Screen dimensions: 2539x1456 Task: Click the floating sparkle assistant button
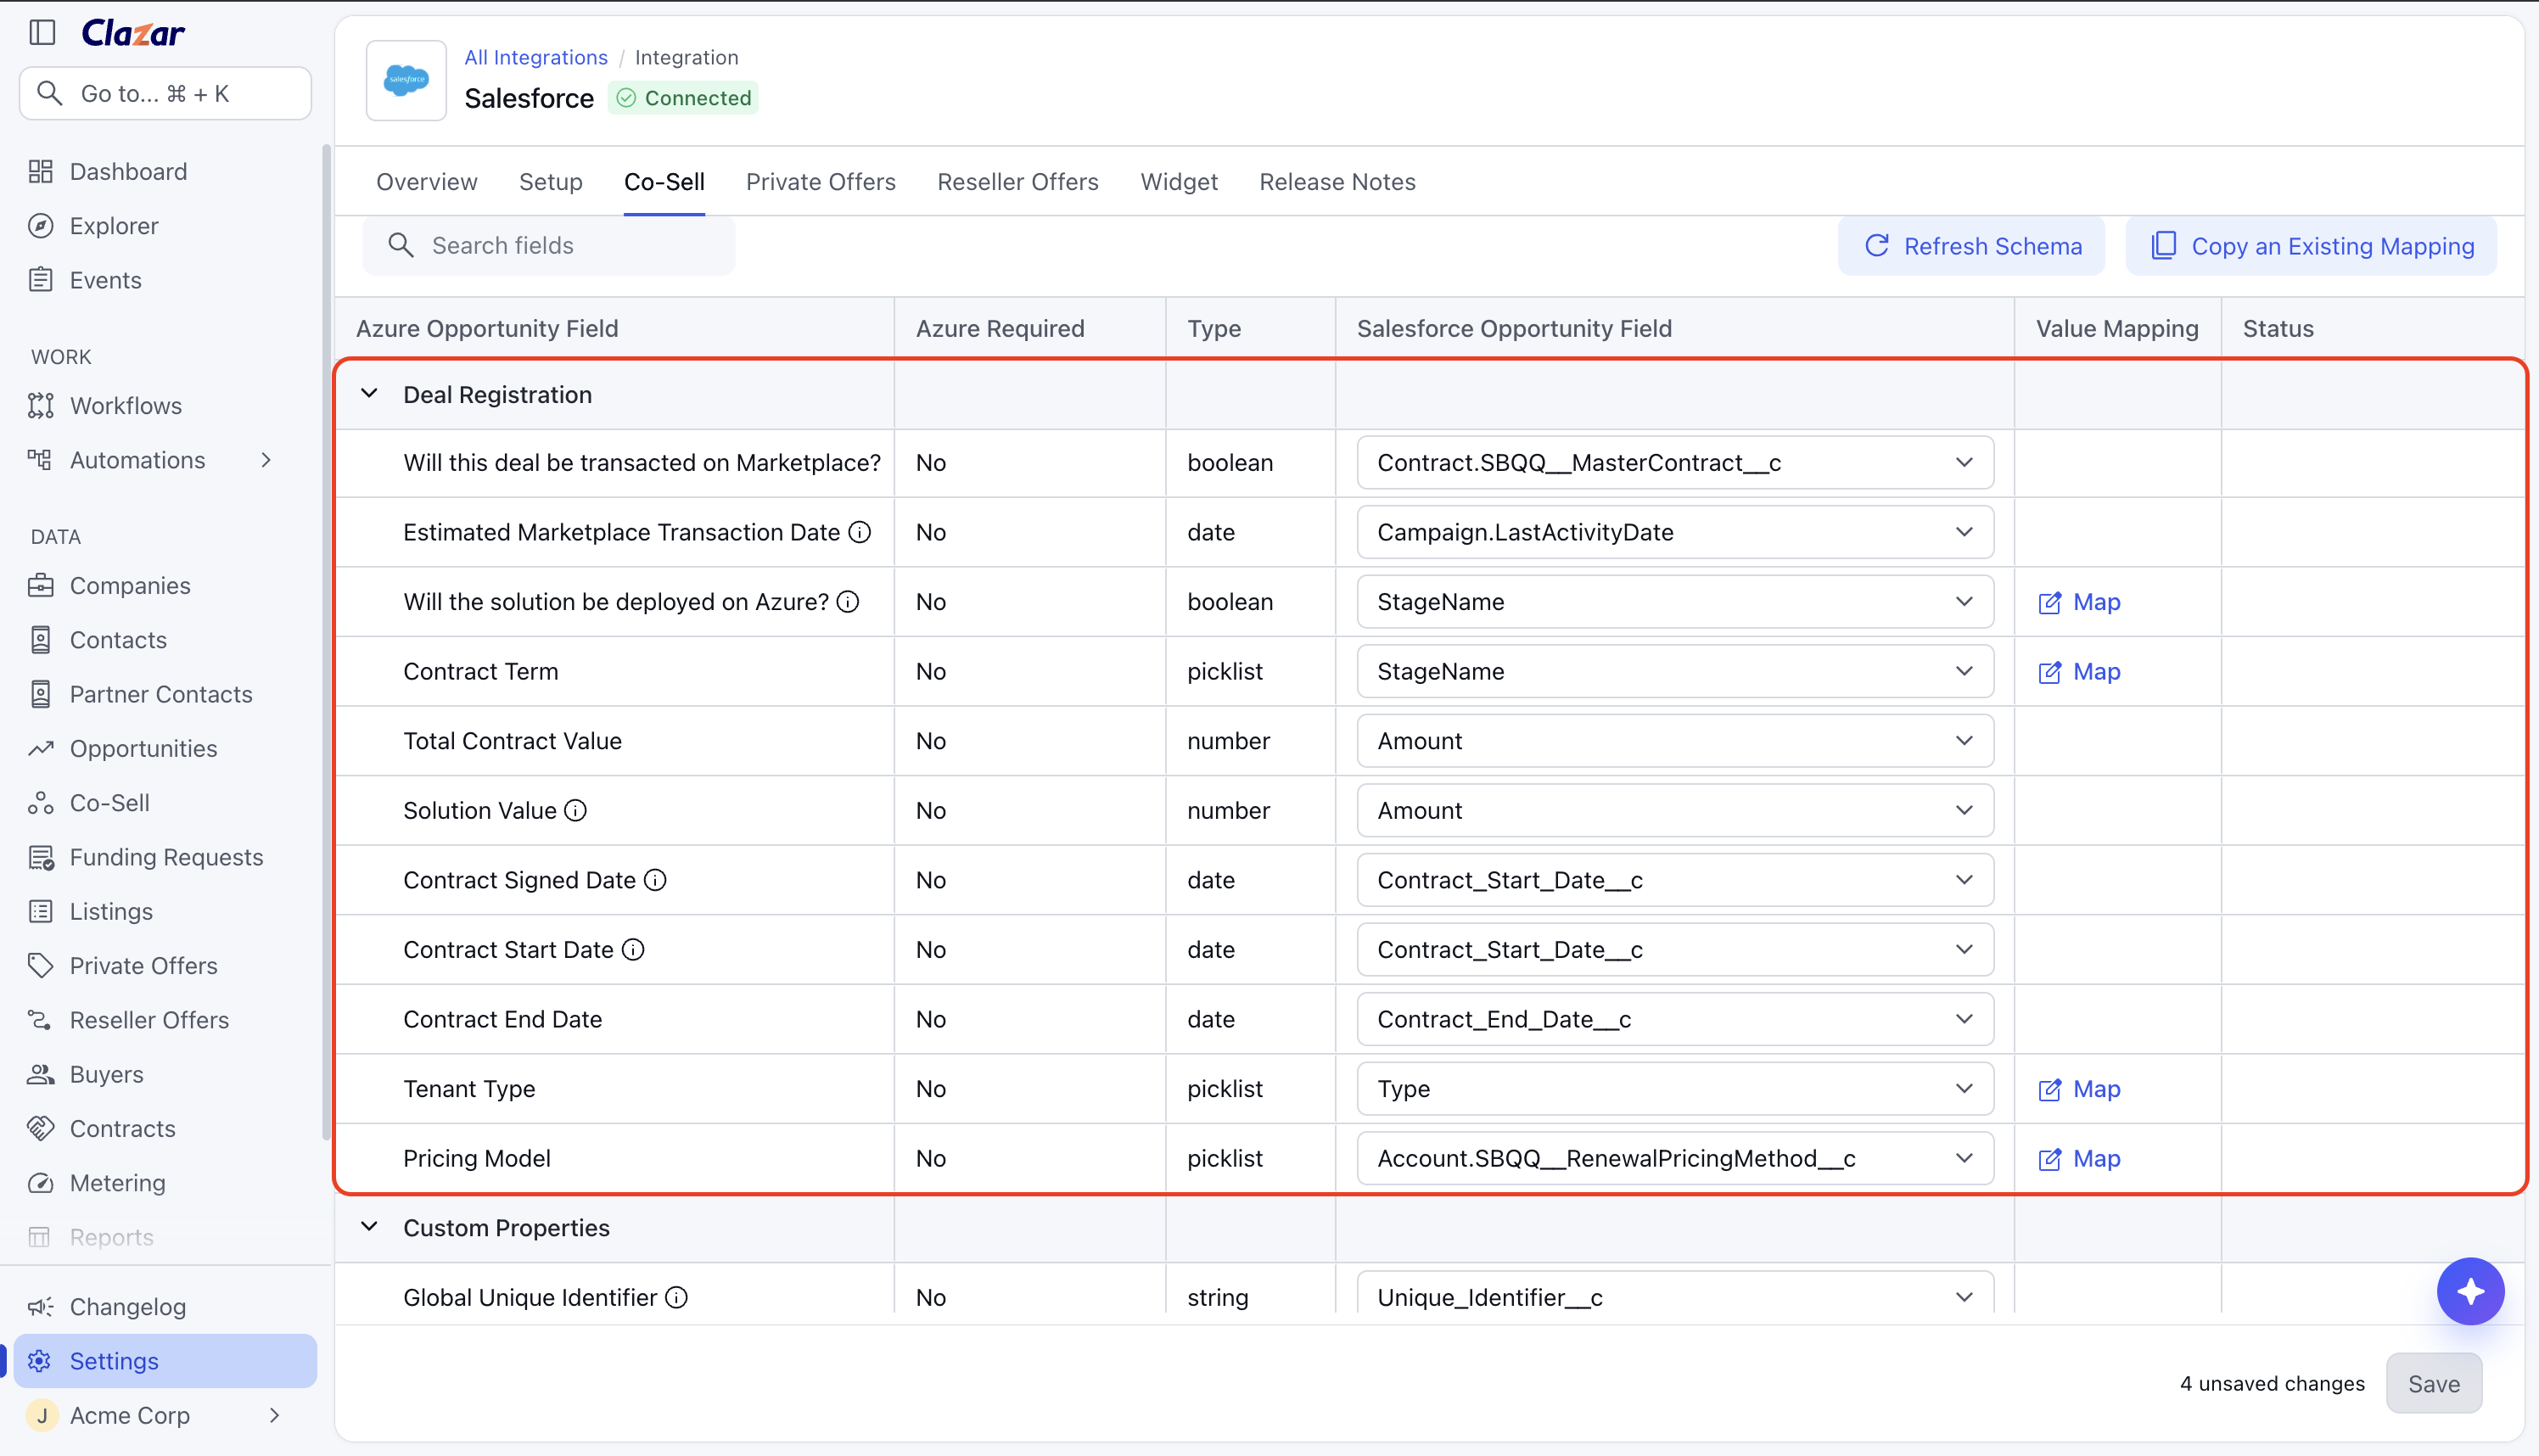point(2470,1291)
